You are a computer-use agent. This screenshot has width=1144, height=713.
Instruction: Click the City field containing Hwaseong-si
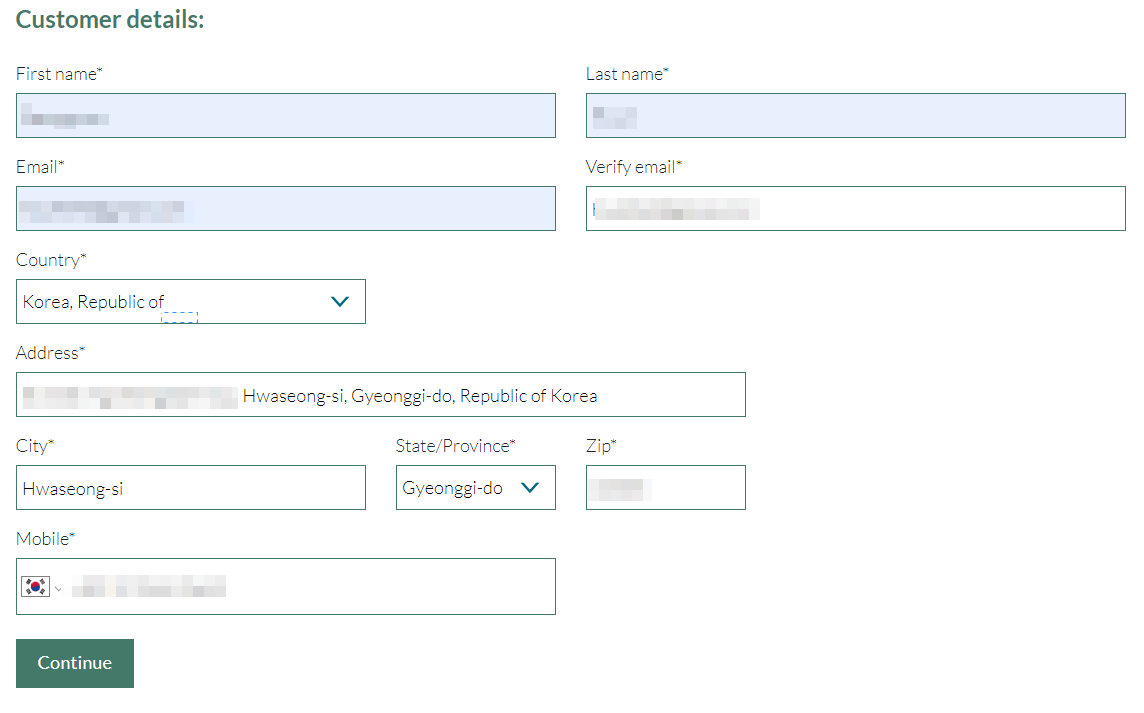point(190,487)
